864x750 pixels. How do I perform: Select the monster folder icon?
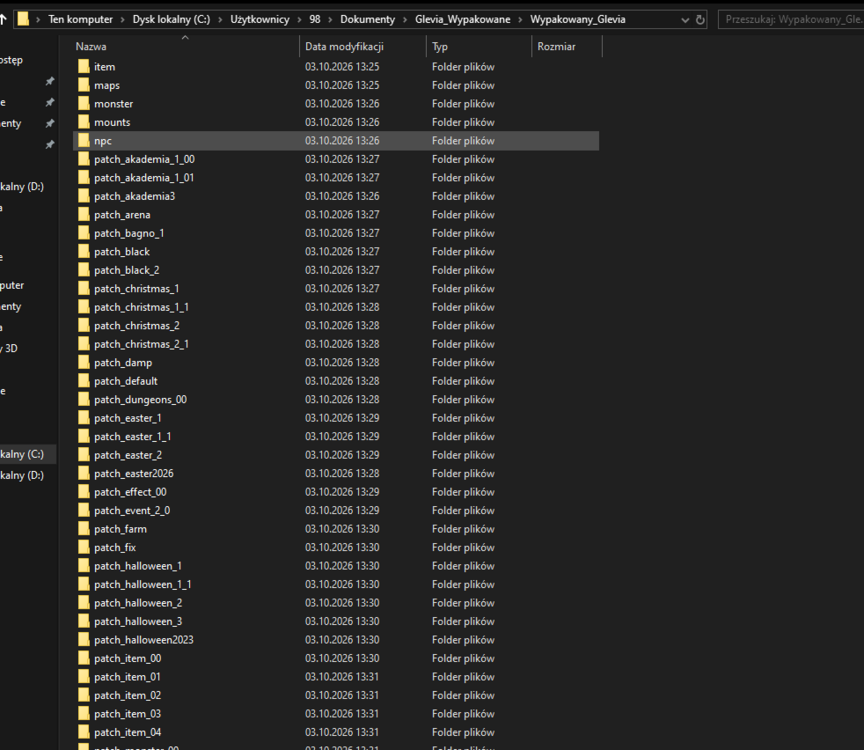[84, 104]
